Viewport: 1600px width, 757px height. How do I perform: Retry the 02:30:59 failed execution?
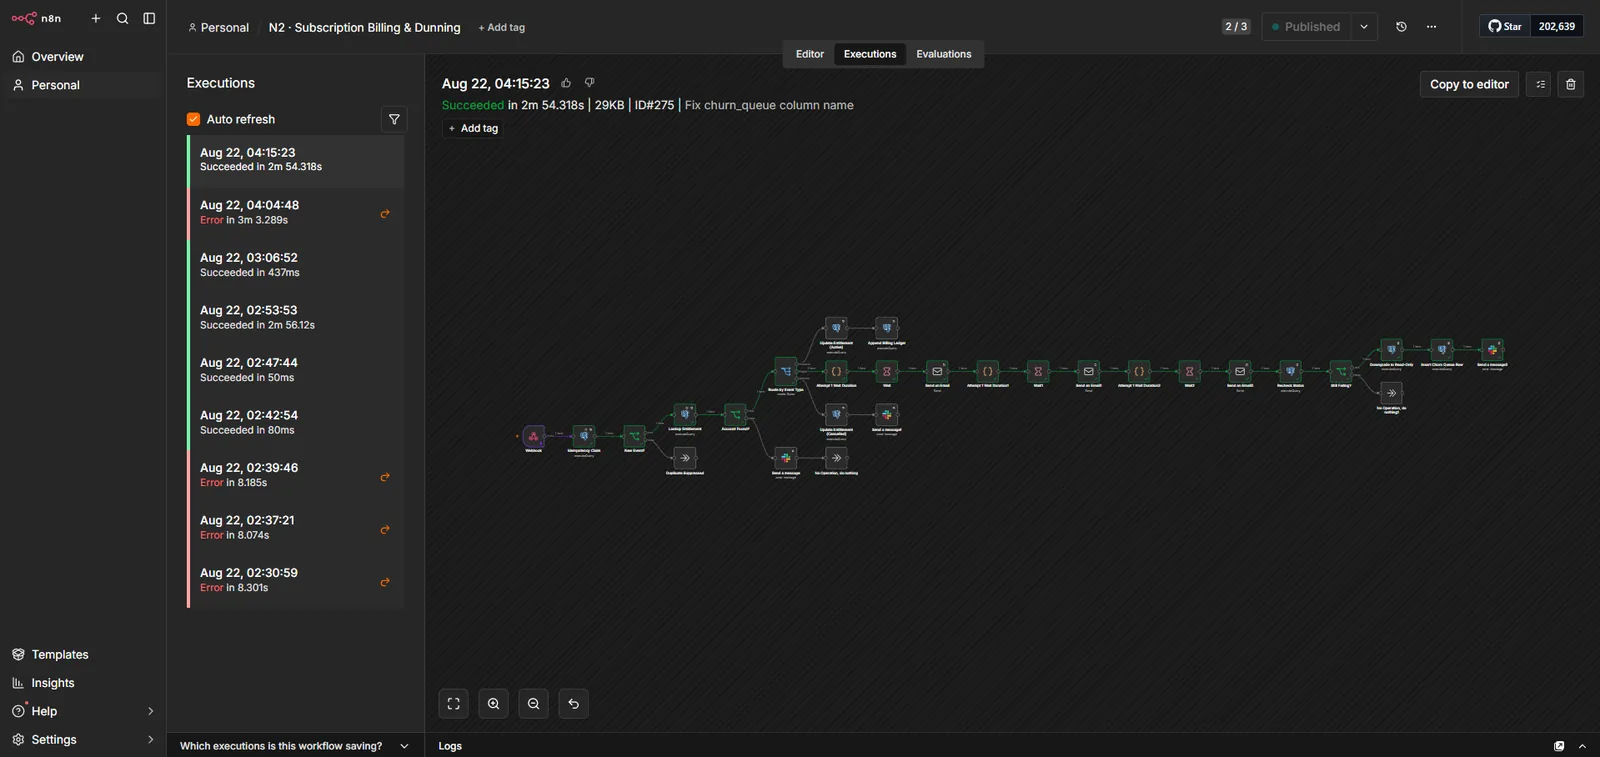tap(385, 582)
